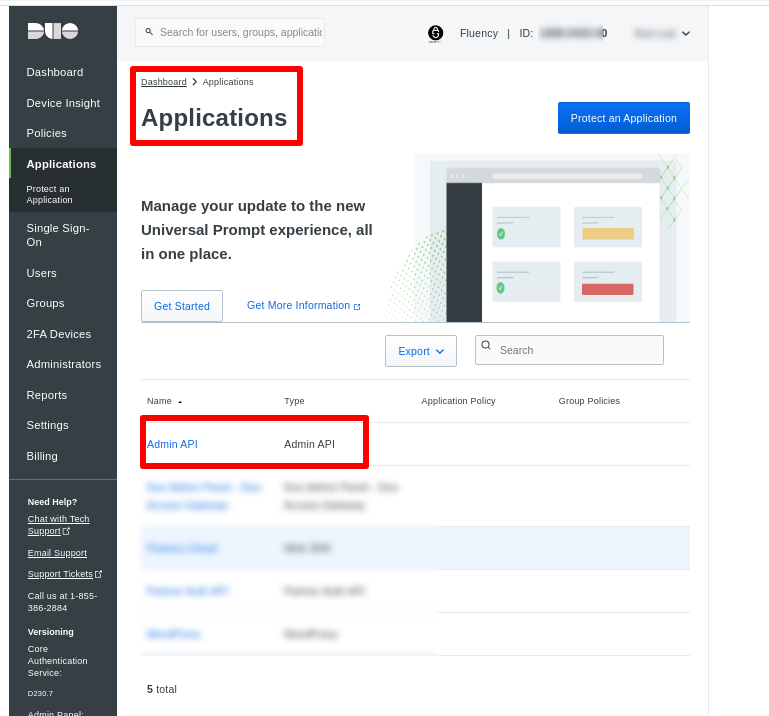Open Dashboard in the sidebar
Image resolution: width=769 pixels, height=716 pixels.
(x=55, y=72)
